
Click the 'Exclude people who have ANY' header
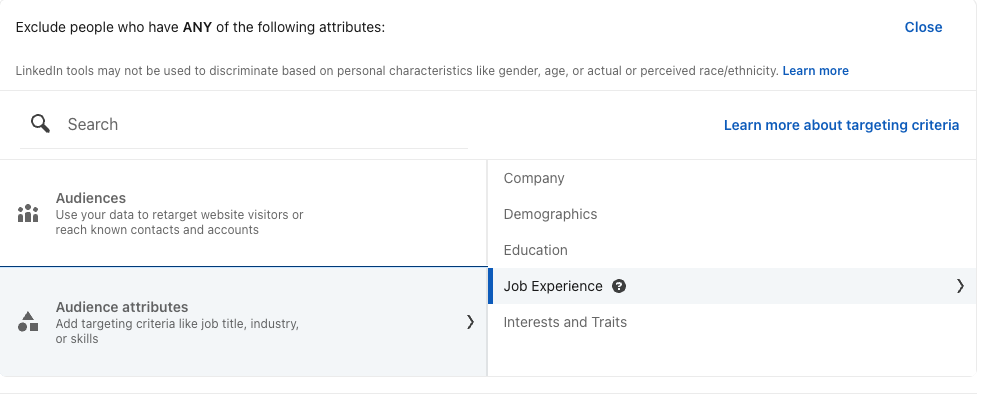coord(200,27)
